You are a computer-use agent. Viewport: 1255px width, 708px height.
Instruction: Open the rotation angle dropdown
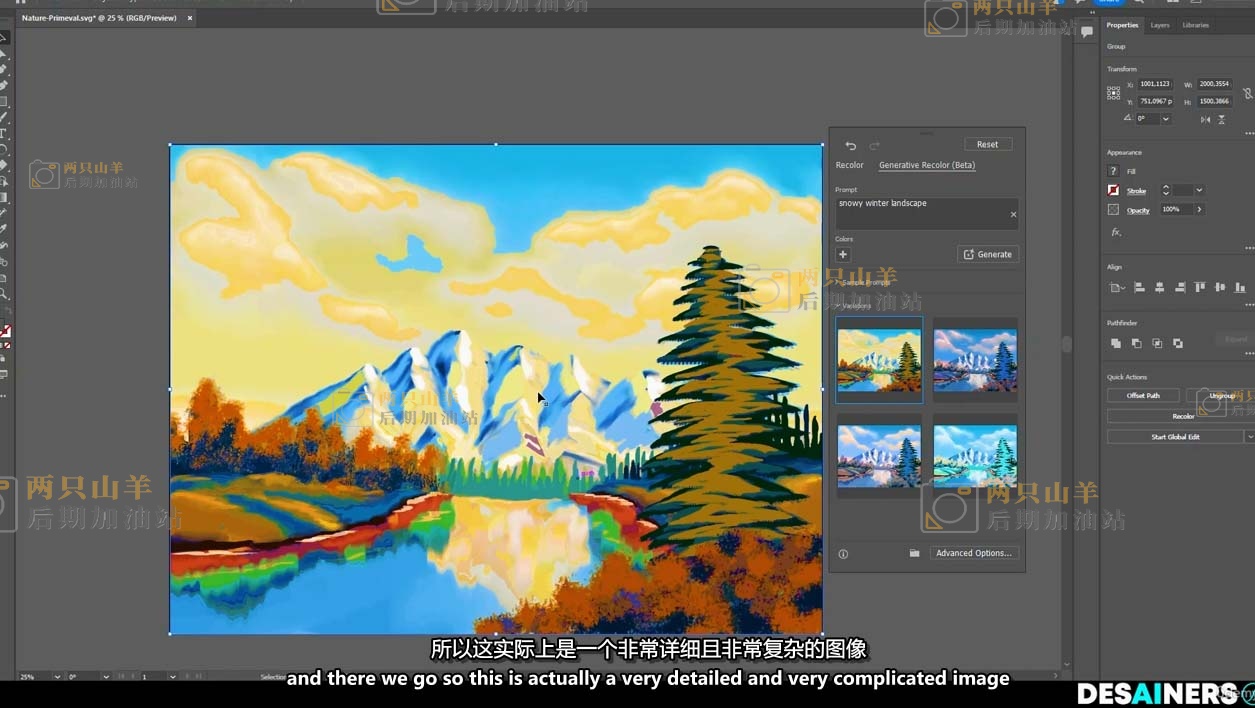click(x=1166, y=118)
